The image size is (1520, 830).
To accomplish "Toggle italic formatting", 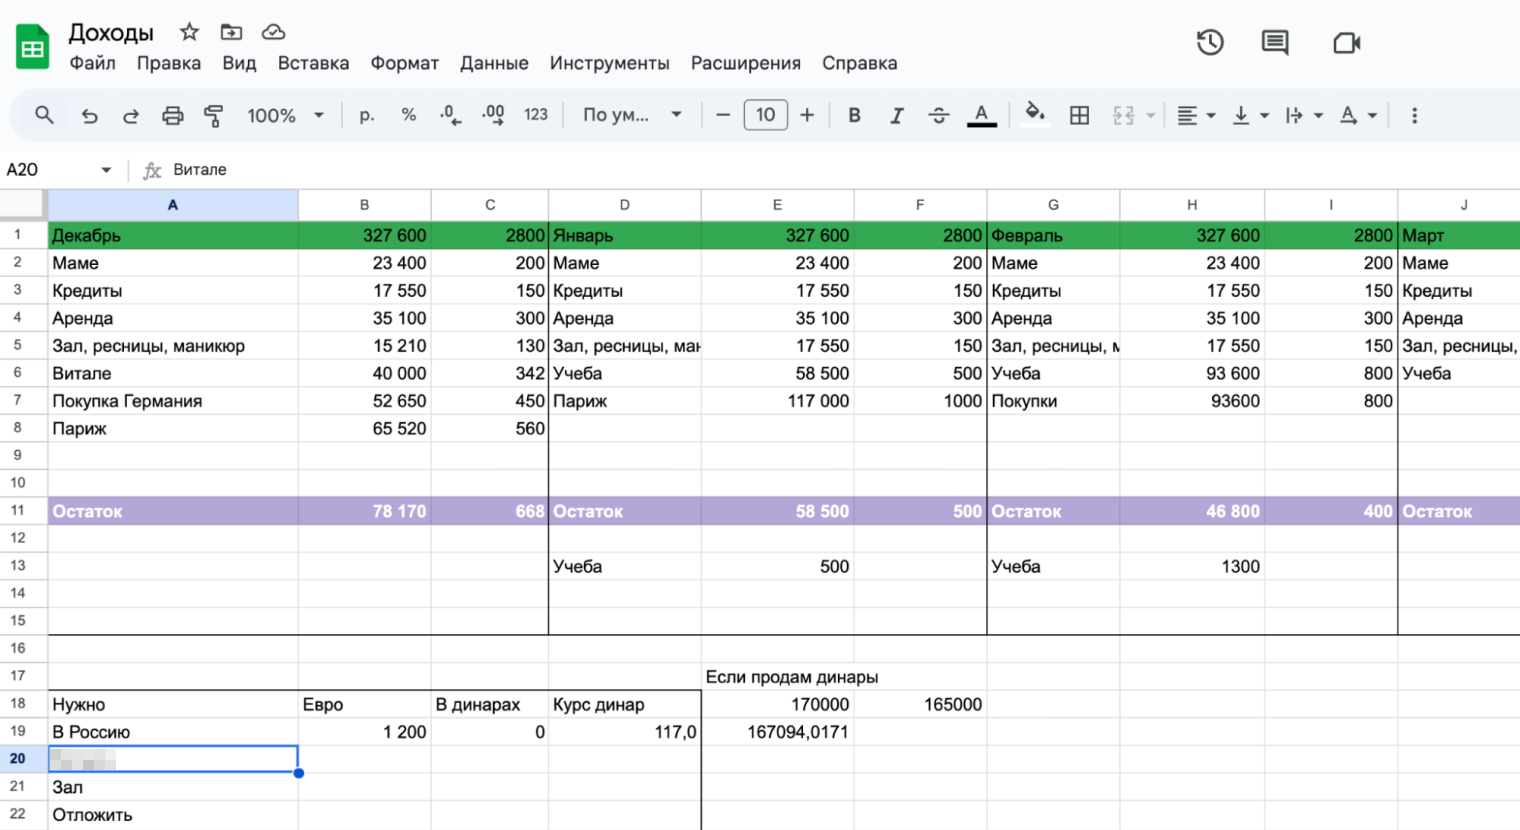I will [x=896, y=115].
